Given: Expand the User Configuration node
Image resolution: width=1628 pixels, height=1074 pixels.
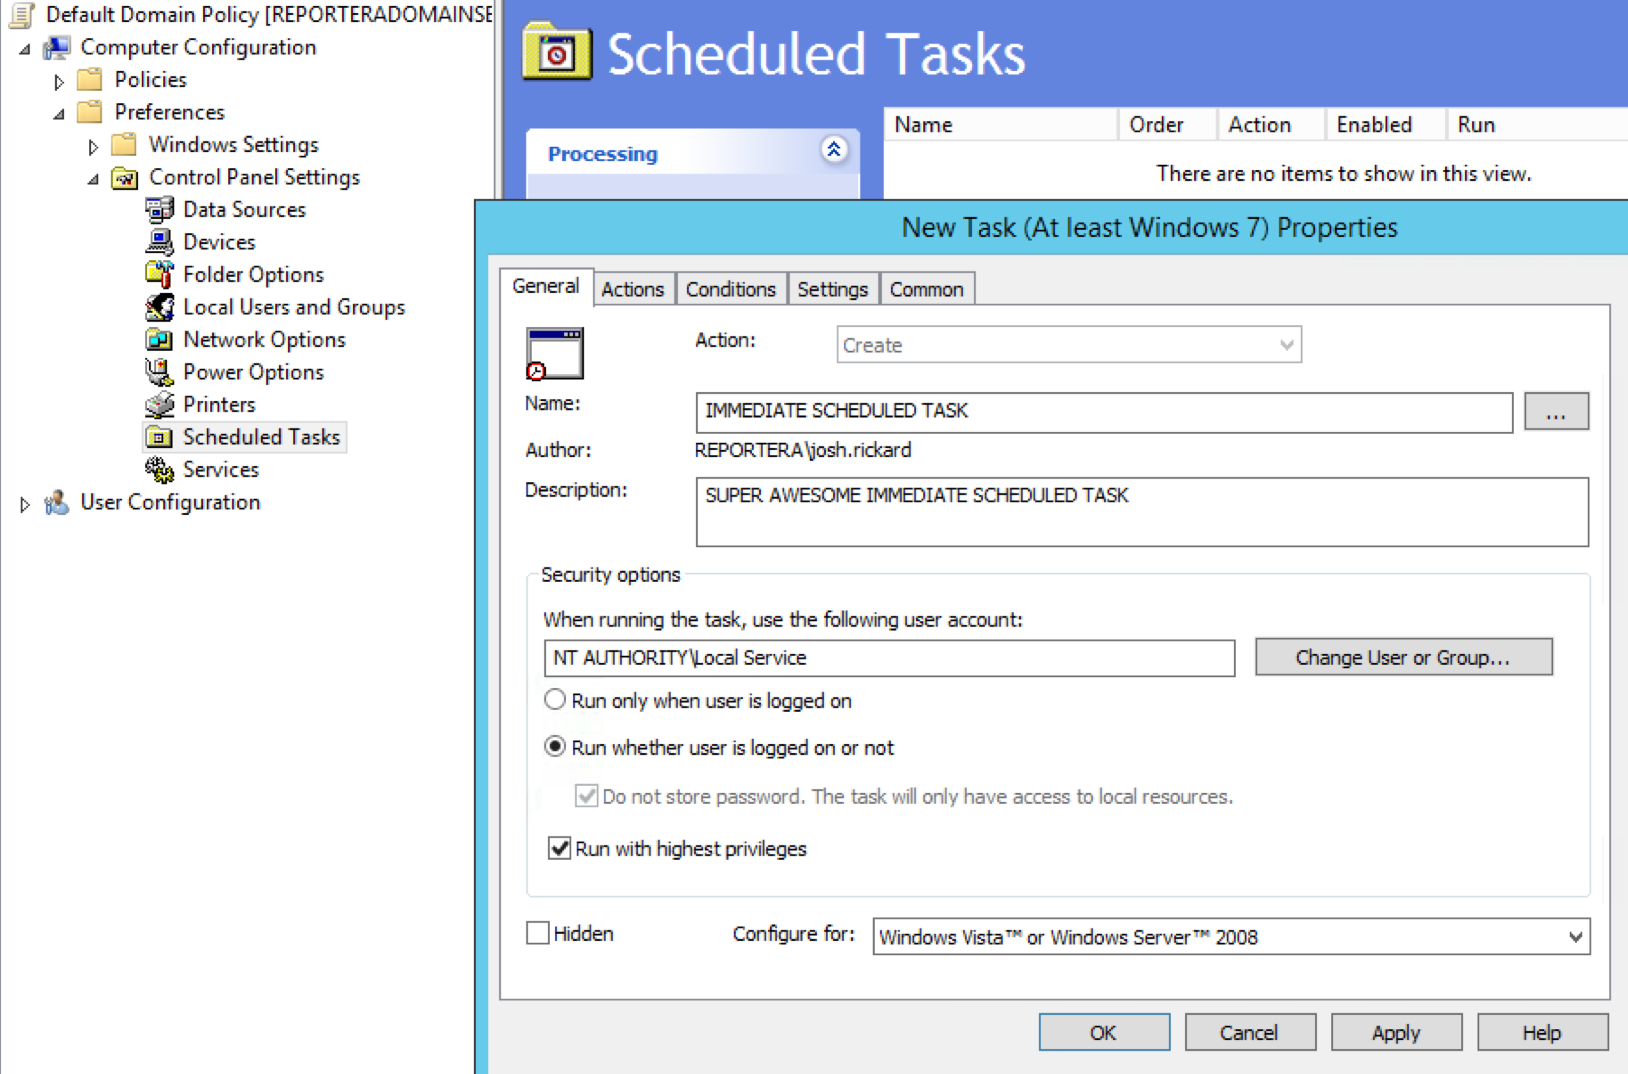Looking at the screenshot, I should [25, 504].
